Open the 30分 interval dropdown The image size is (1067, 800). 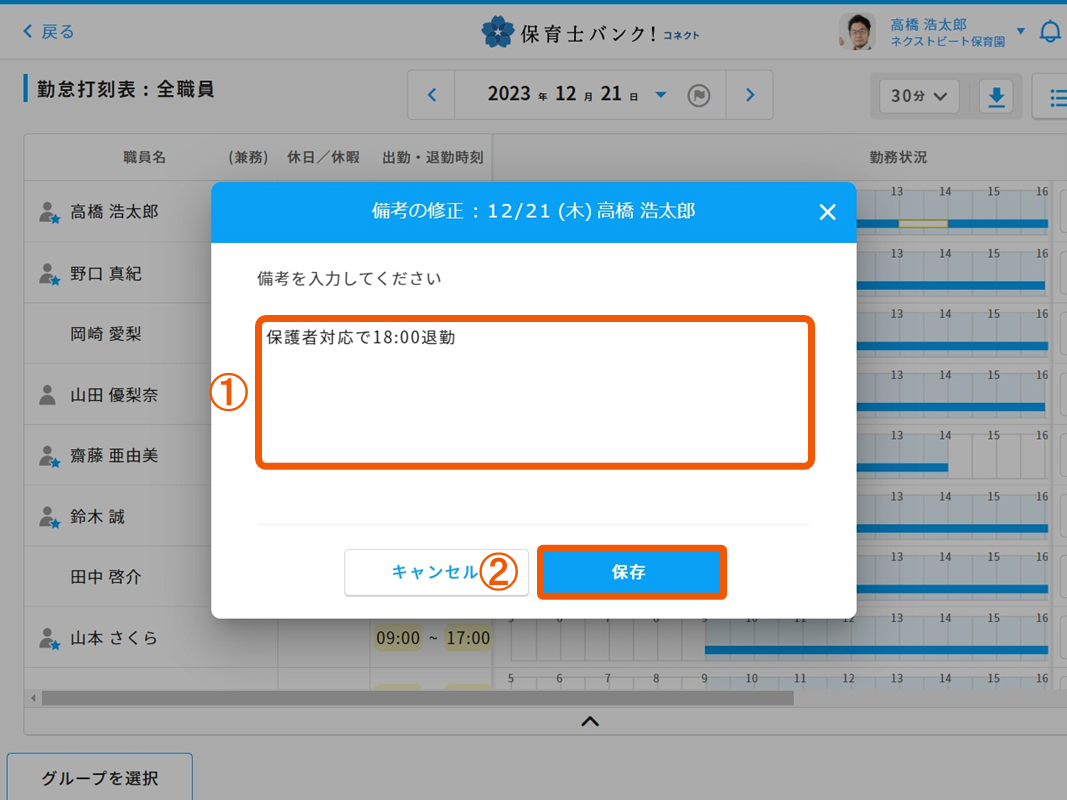coord(917,97)
